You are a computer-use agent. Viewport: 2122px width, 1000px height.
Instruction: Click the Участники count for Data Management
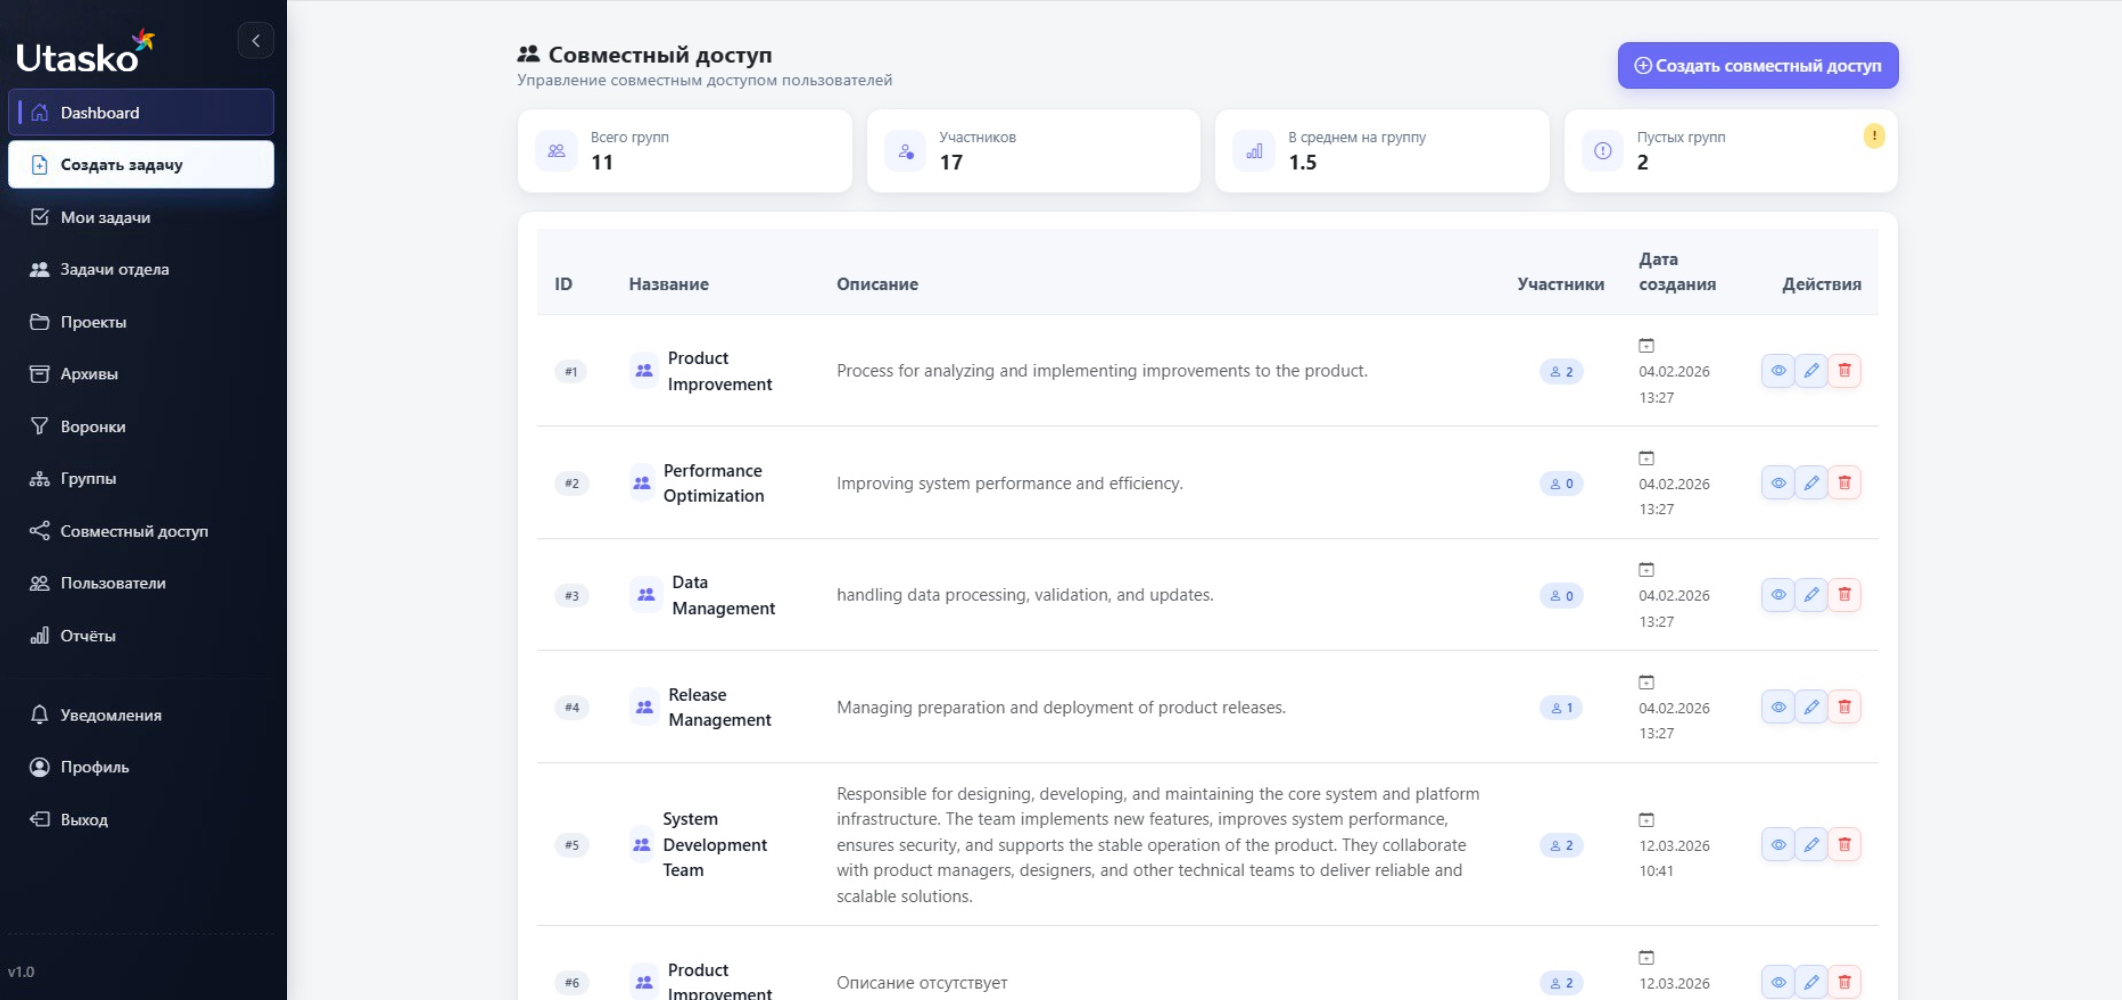[1560, 595]
